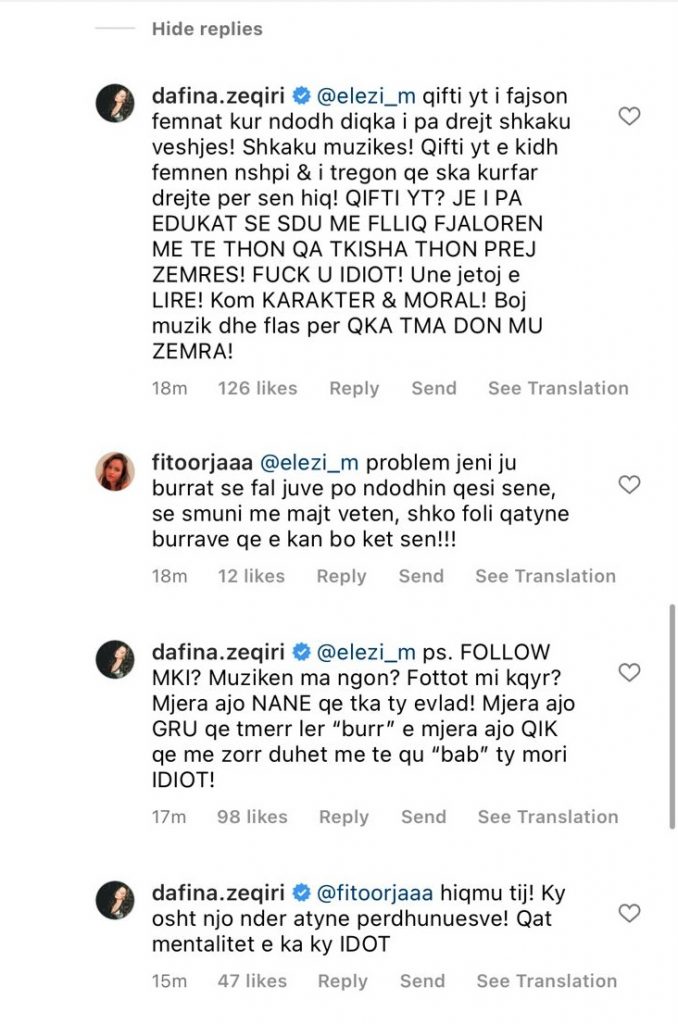Send fitoorjaaa's comment to someone
678x1024 pixels.
421,576
